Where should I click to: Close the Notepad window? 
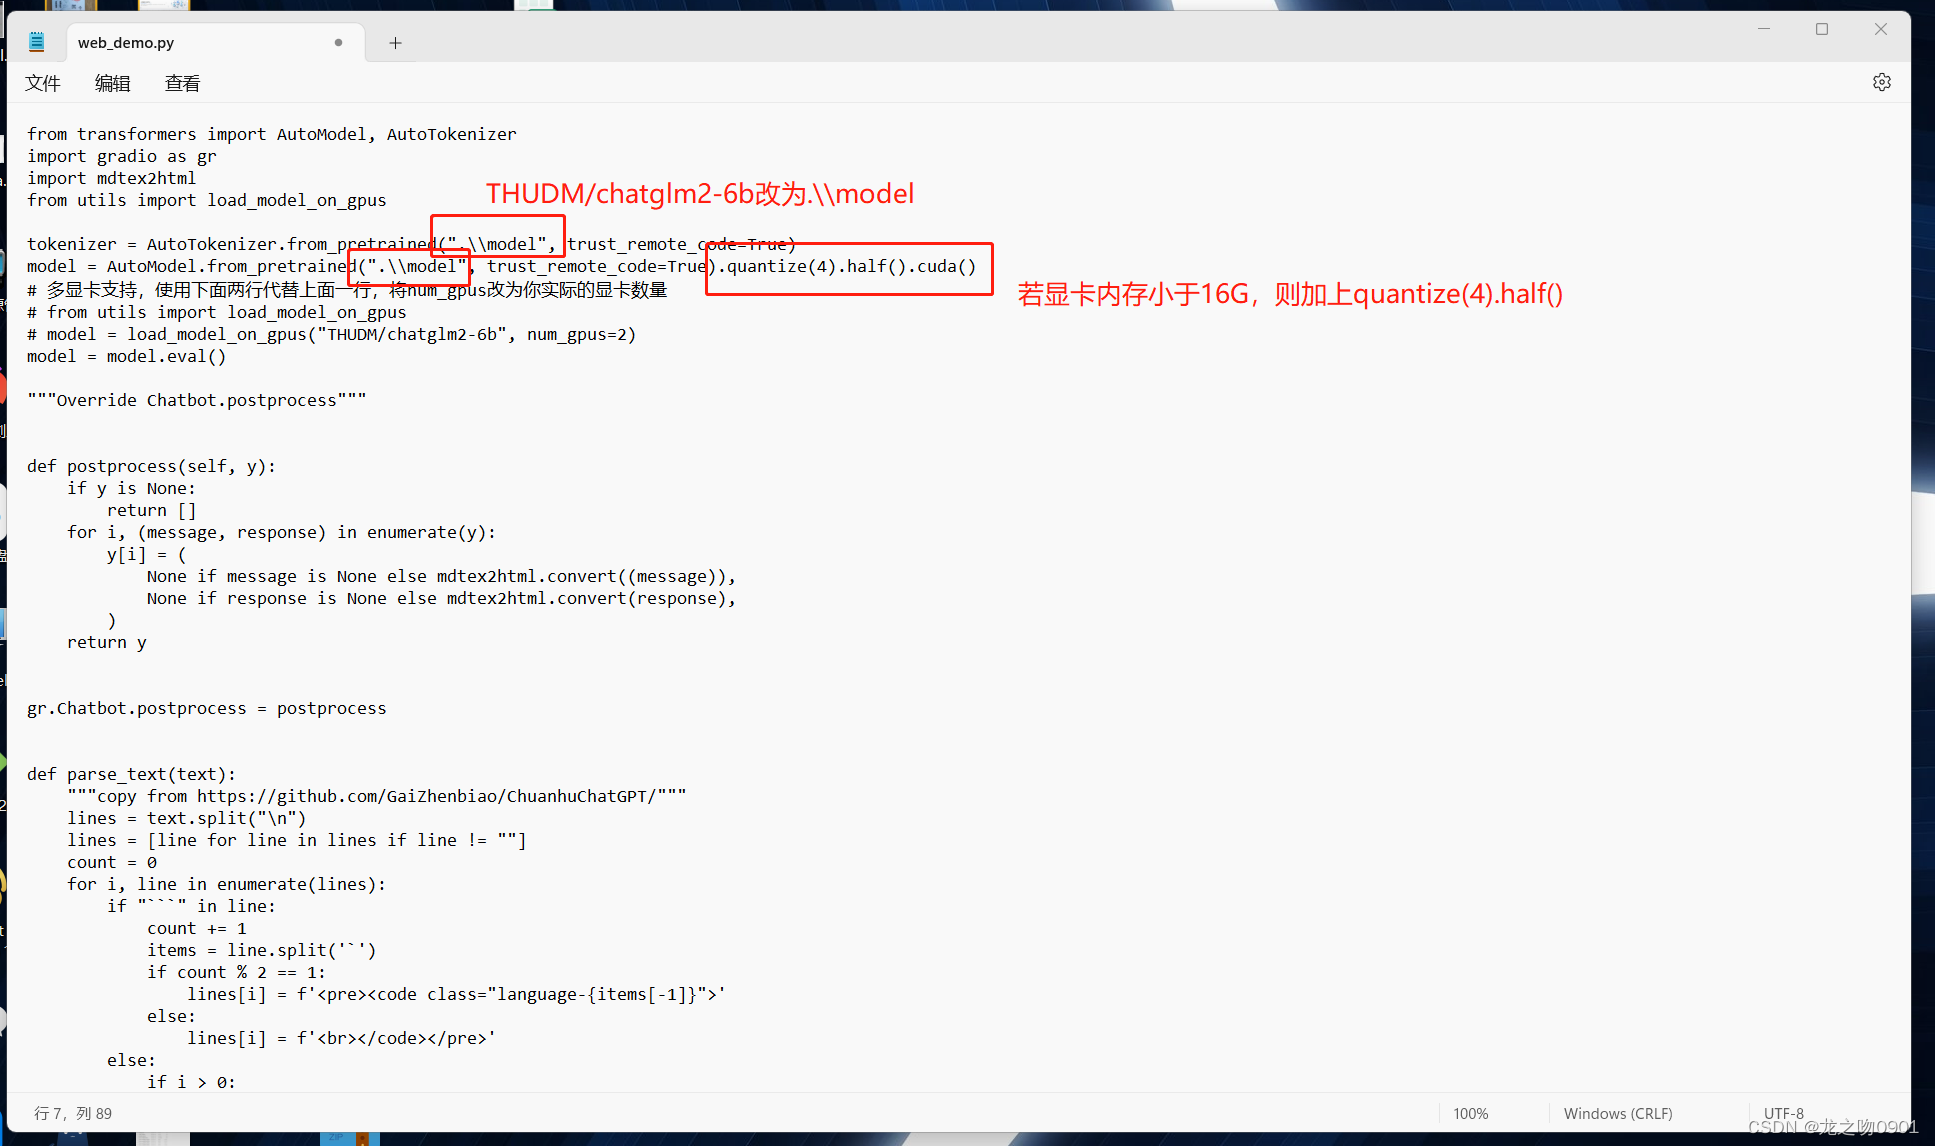[1880, 29]
